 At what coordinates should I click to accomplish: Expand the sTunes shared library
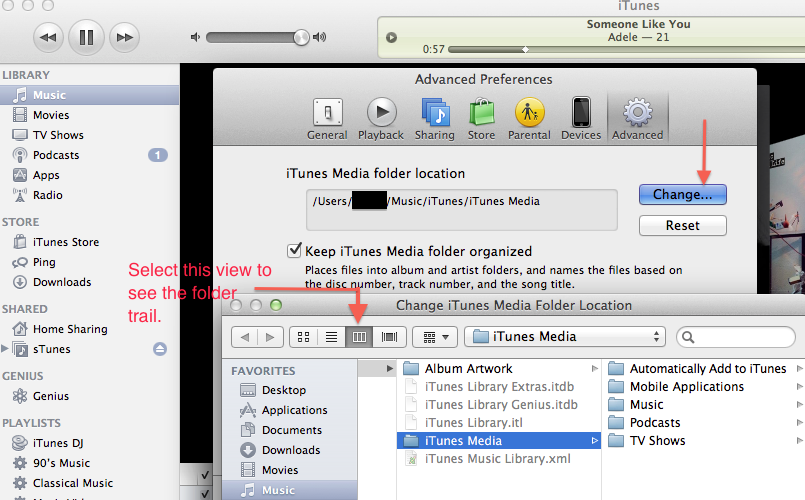5,349
